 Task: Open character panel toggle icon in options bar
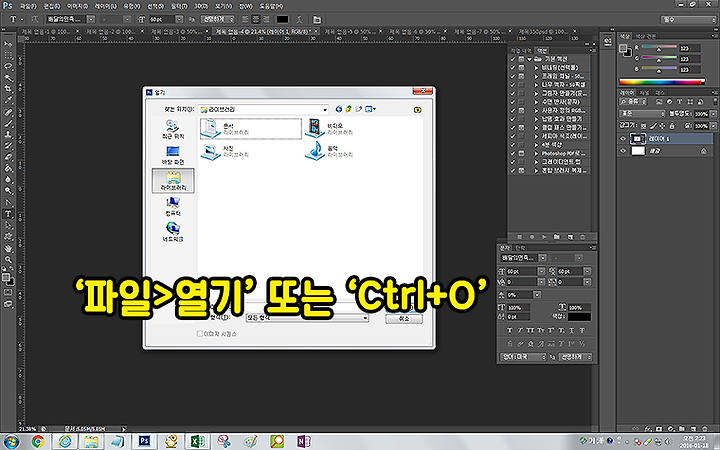click(x=317, y=19)
